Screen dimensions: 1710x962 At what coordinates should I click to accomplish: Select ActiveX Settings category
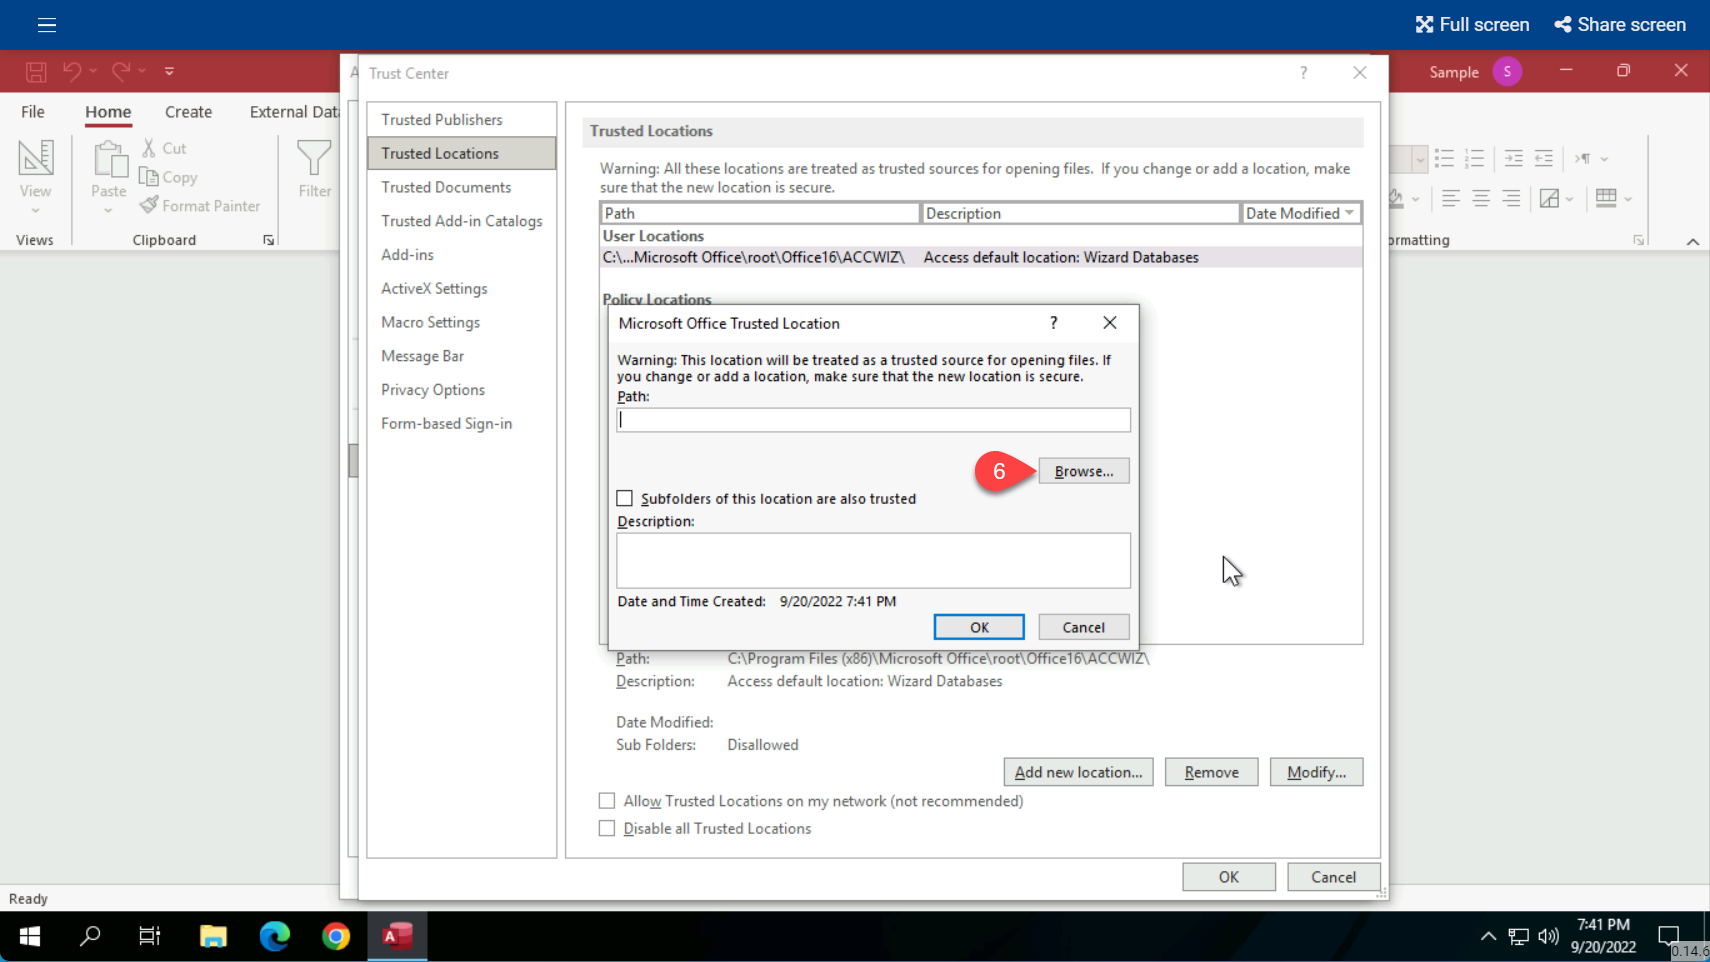(462, 288)
